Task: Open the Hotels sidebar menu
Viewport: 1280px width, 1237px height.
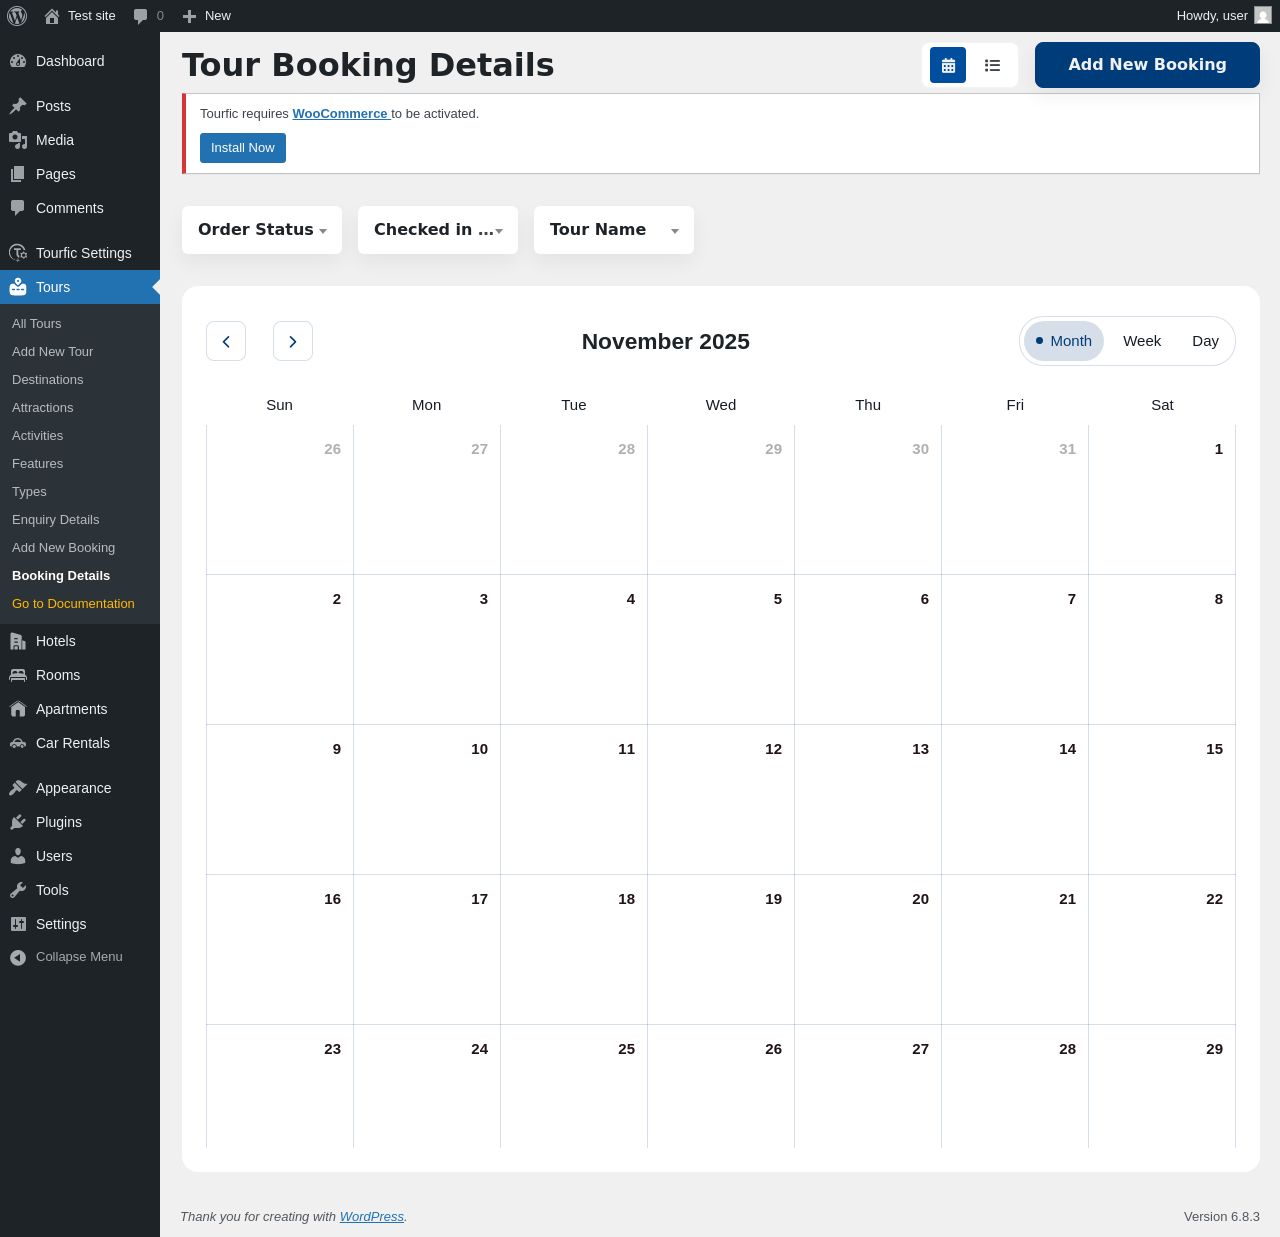Action: point(55,641)
